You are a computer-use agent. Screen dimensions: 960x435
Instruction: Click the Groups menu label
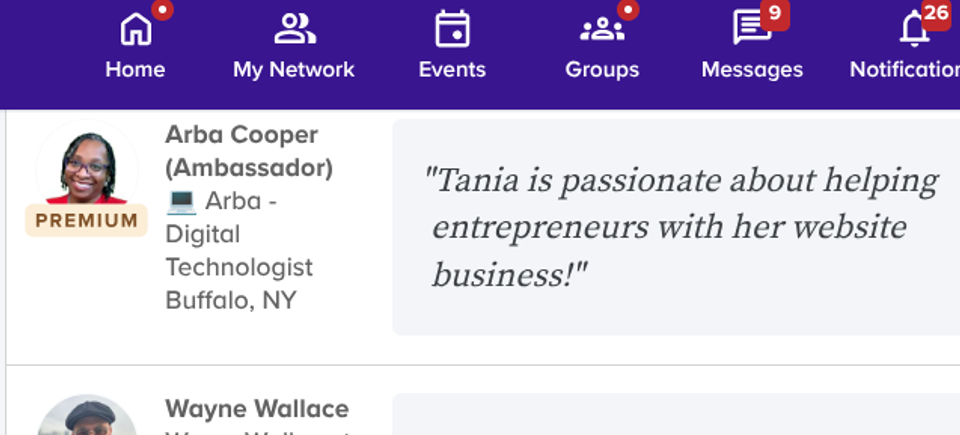pos(602,69)
